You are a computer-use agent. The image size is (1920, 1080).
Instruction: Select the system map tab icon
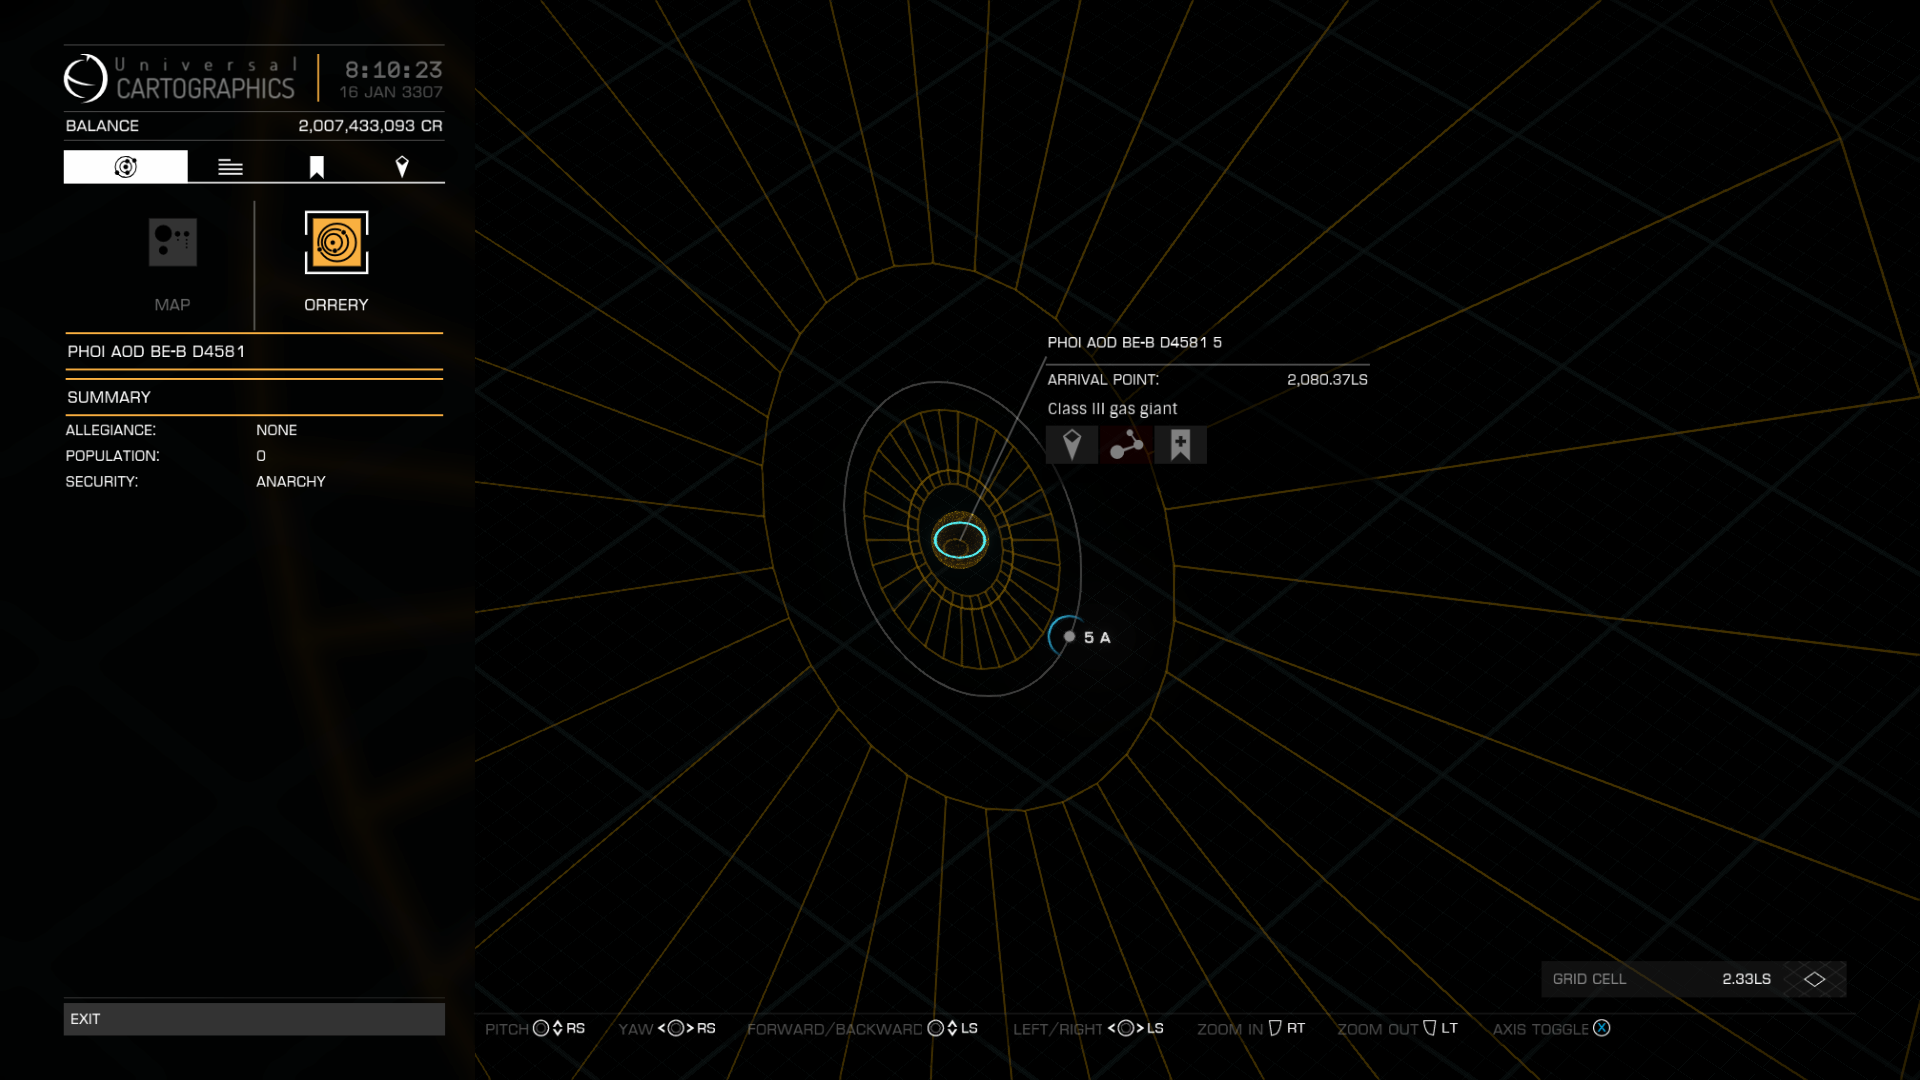[x=125, y=167]
